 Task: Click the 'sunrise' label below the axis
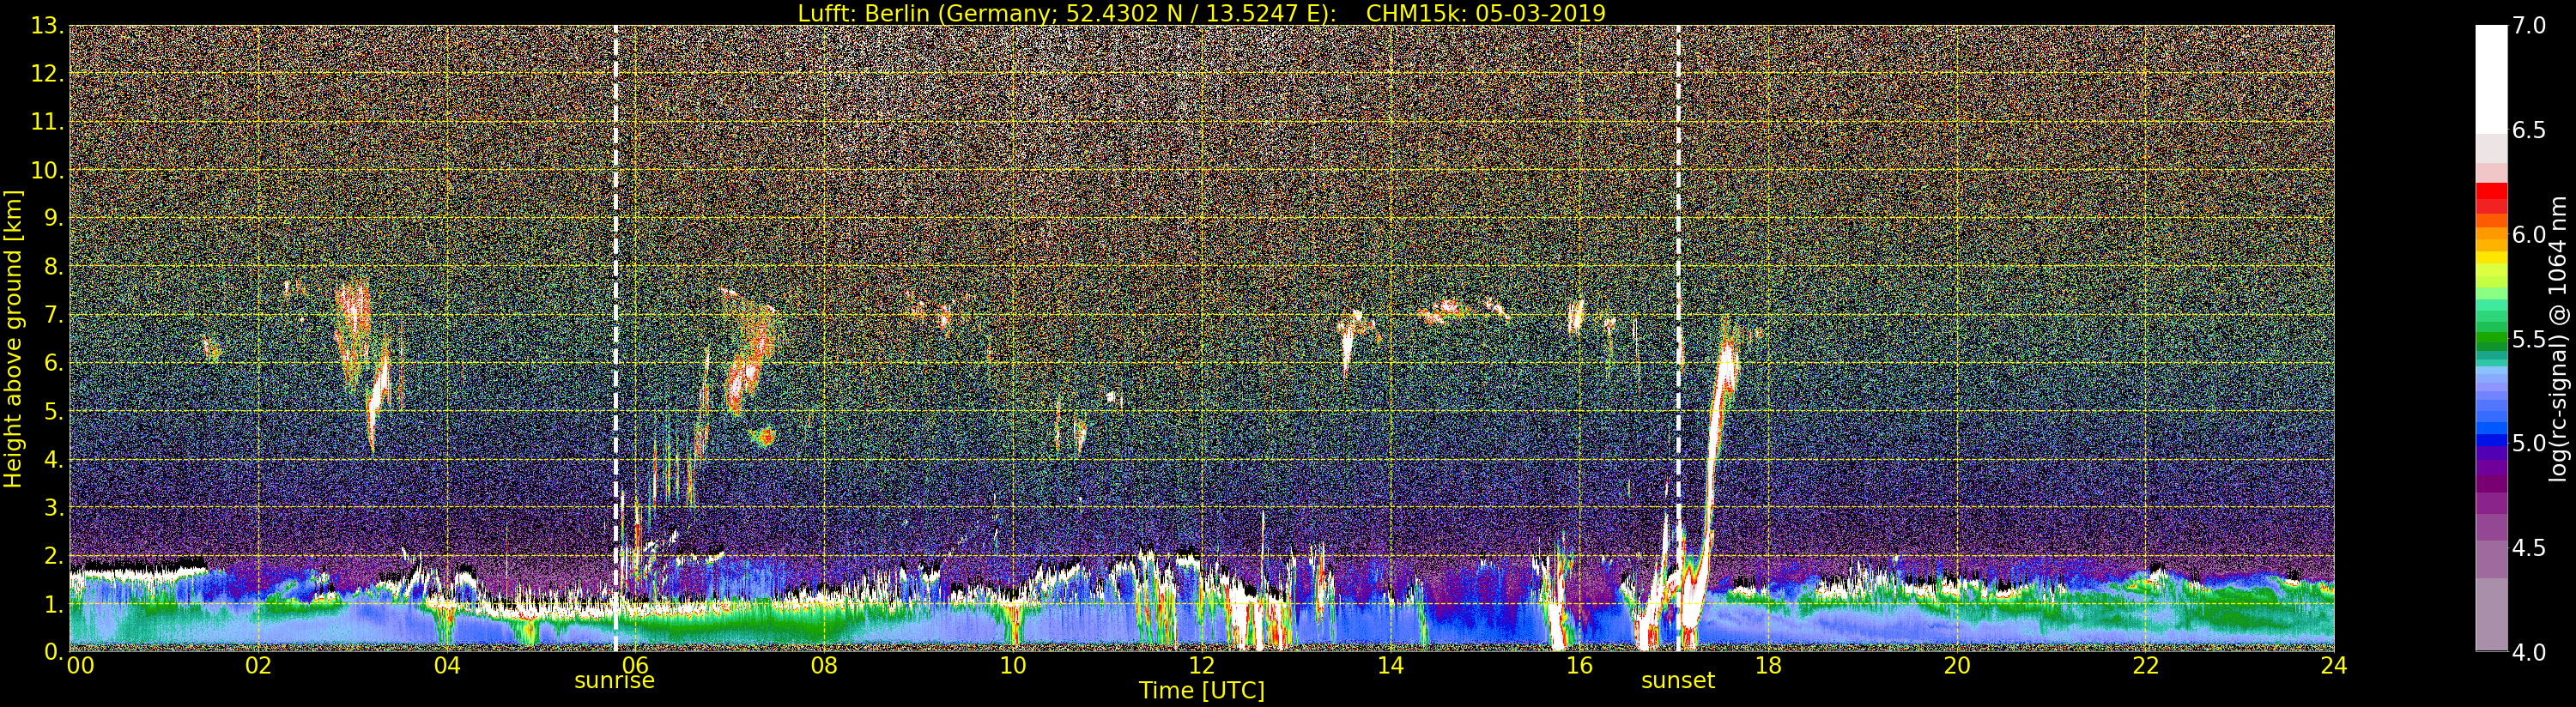[x=614, y=681]
